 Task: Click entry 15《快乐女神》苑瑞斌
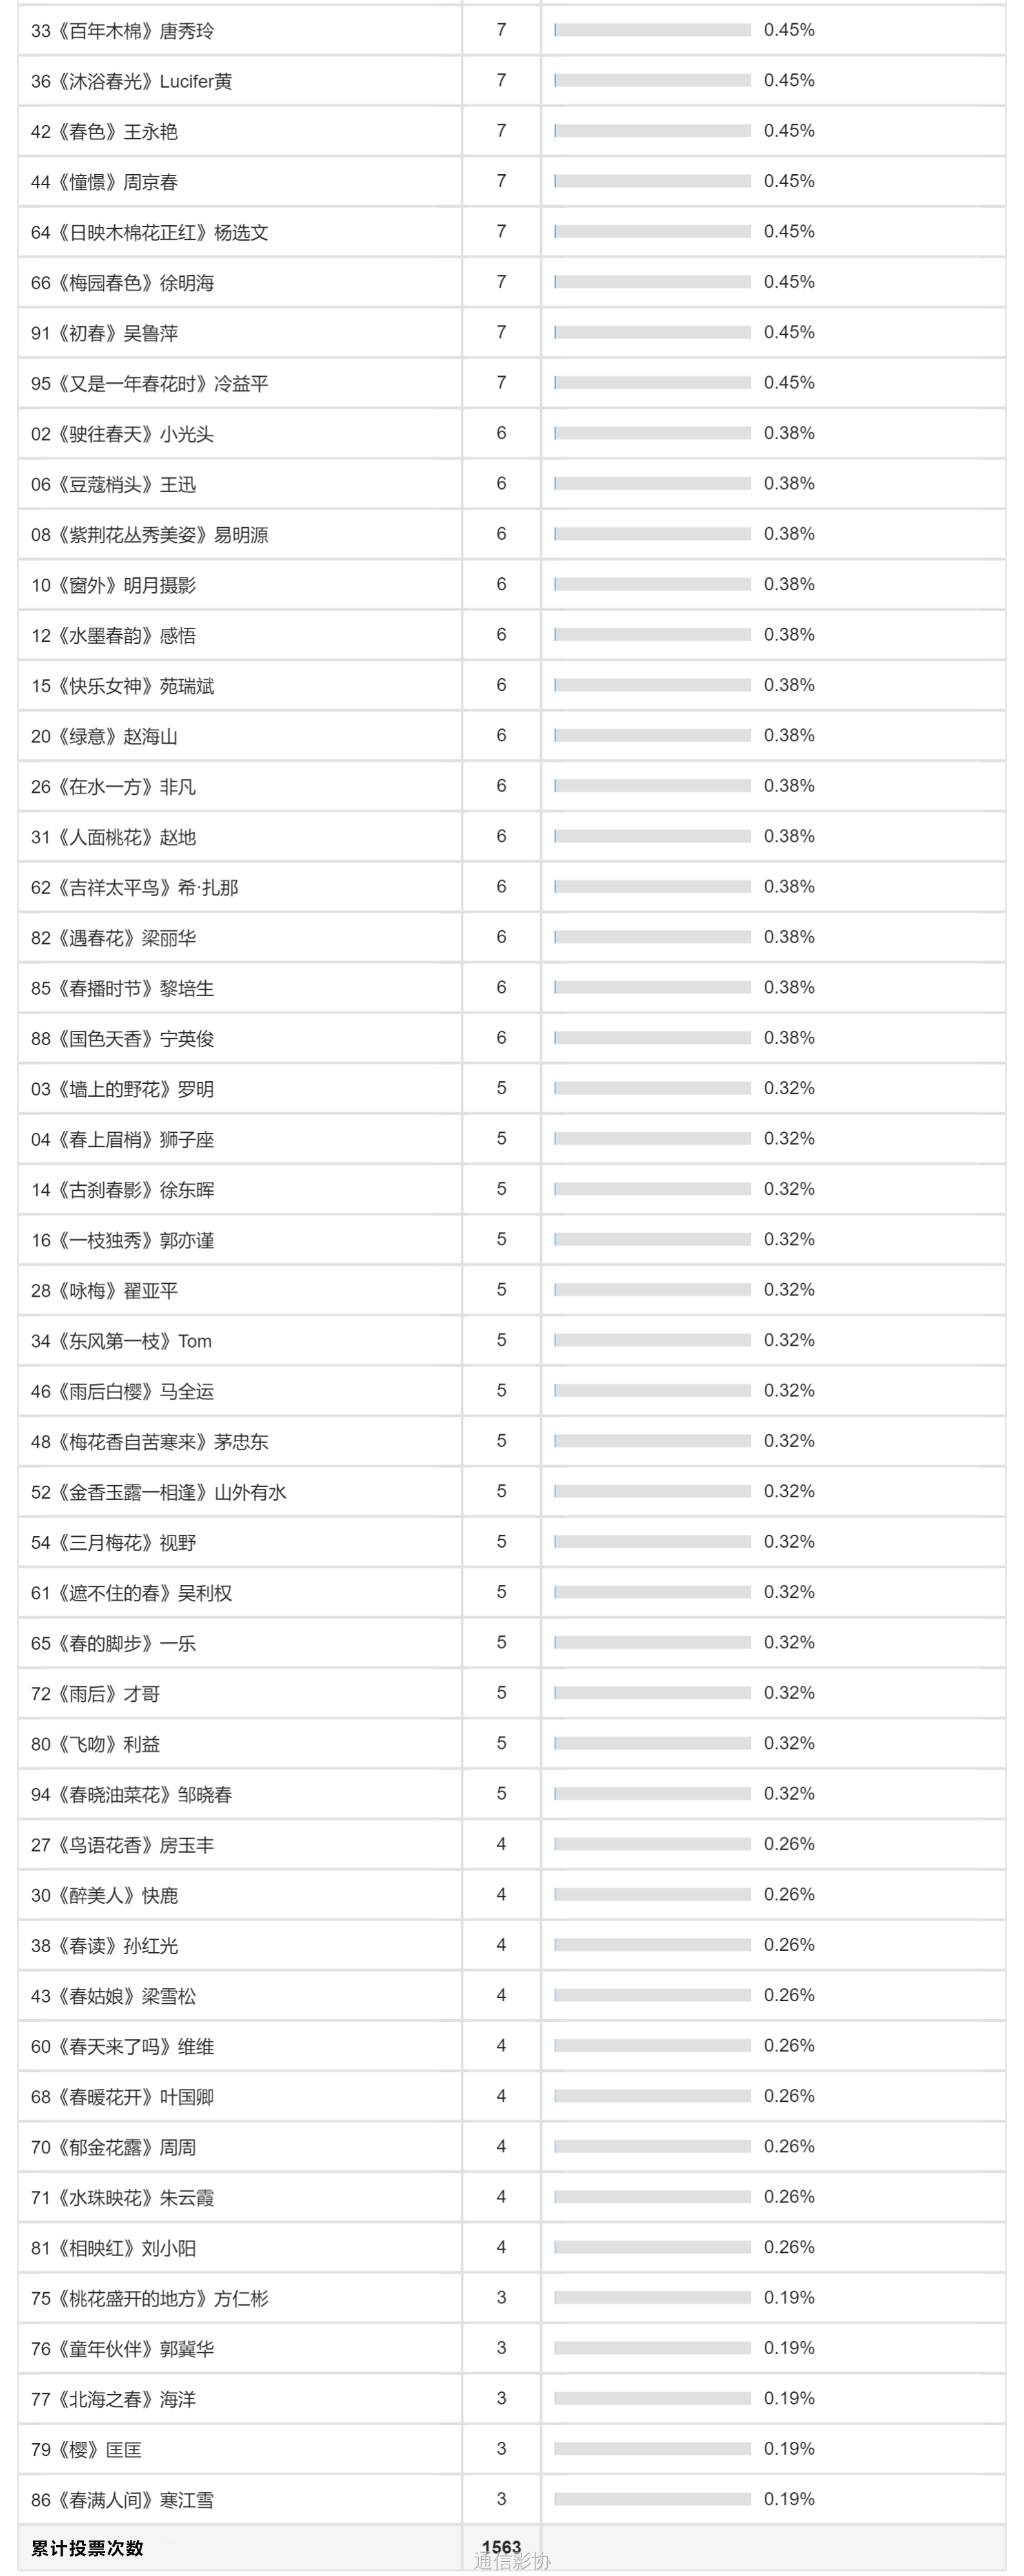pos(122,686)
